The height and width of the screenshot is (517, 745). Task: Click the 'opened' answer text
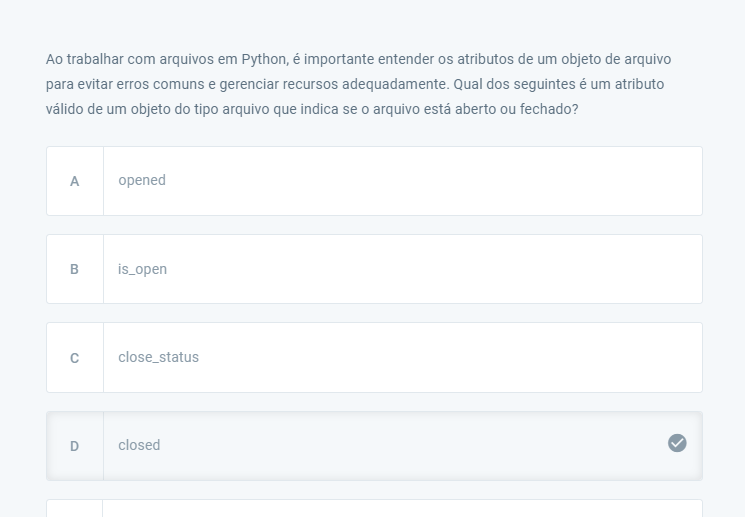click(x=142, y=181)
